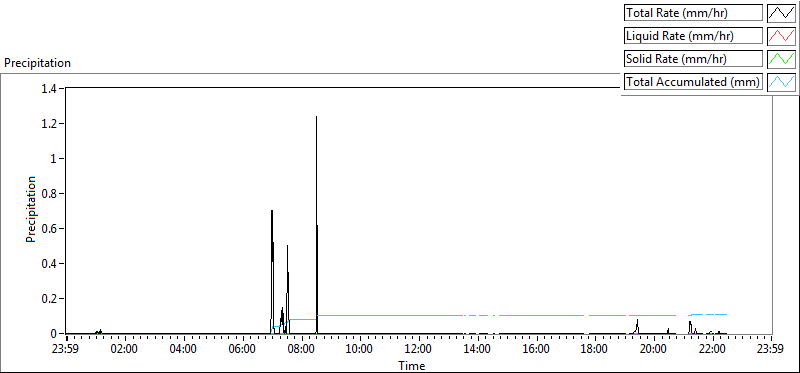Click the small rate peak near 19:30
Screen dimensions: 800x373
(x=637, y=327)
